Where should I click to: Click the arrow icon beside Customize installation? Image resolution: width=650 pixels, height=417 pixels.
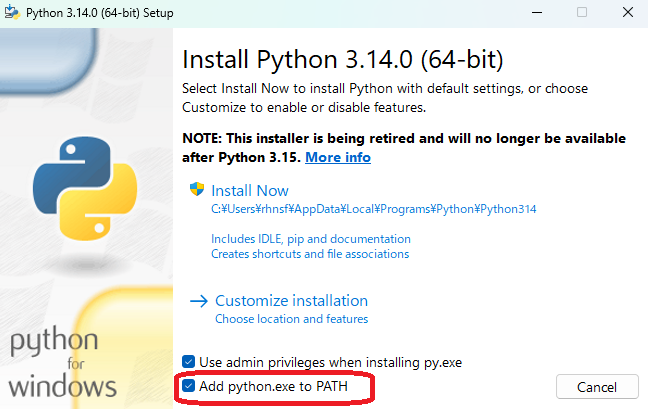pyautogui.click(x=198, y=301)
